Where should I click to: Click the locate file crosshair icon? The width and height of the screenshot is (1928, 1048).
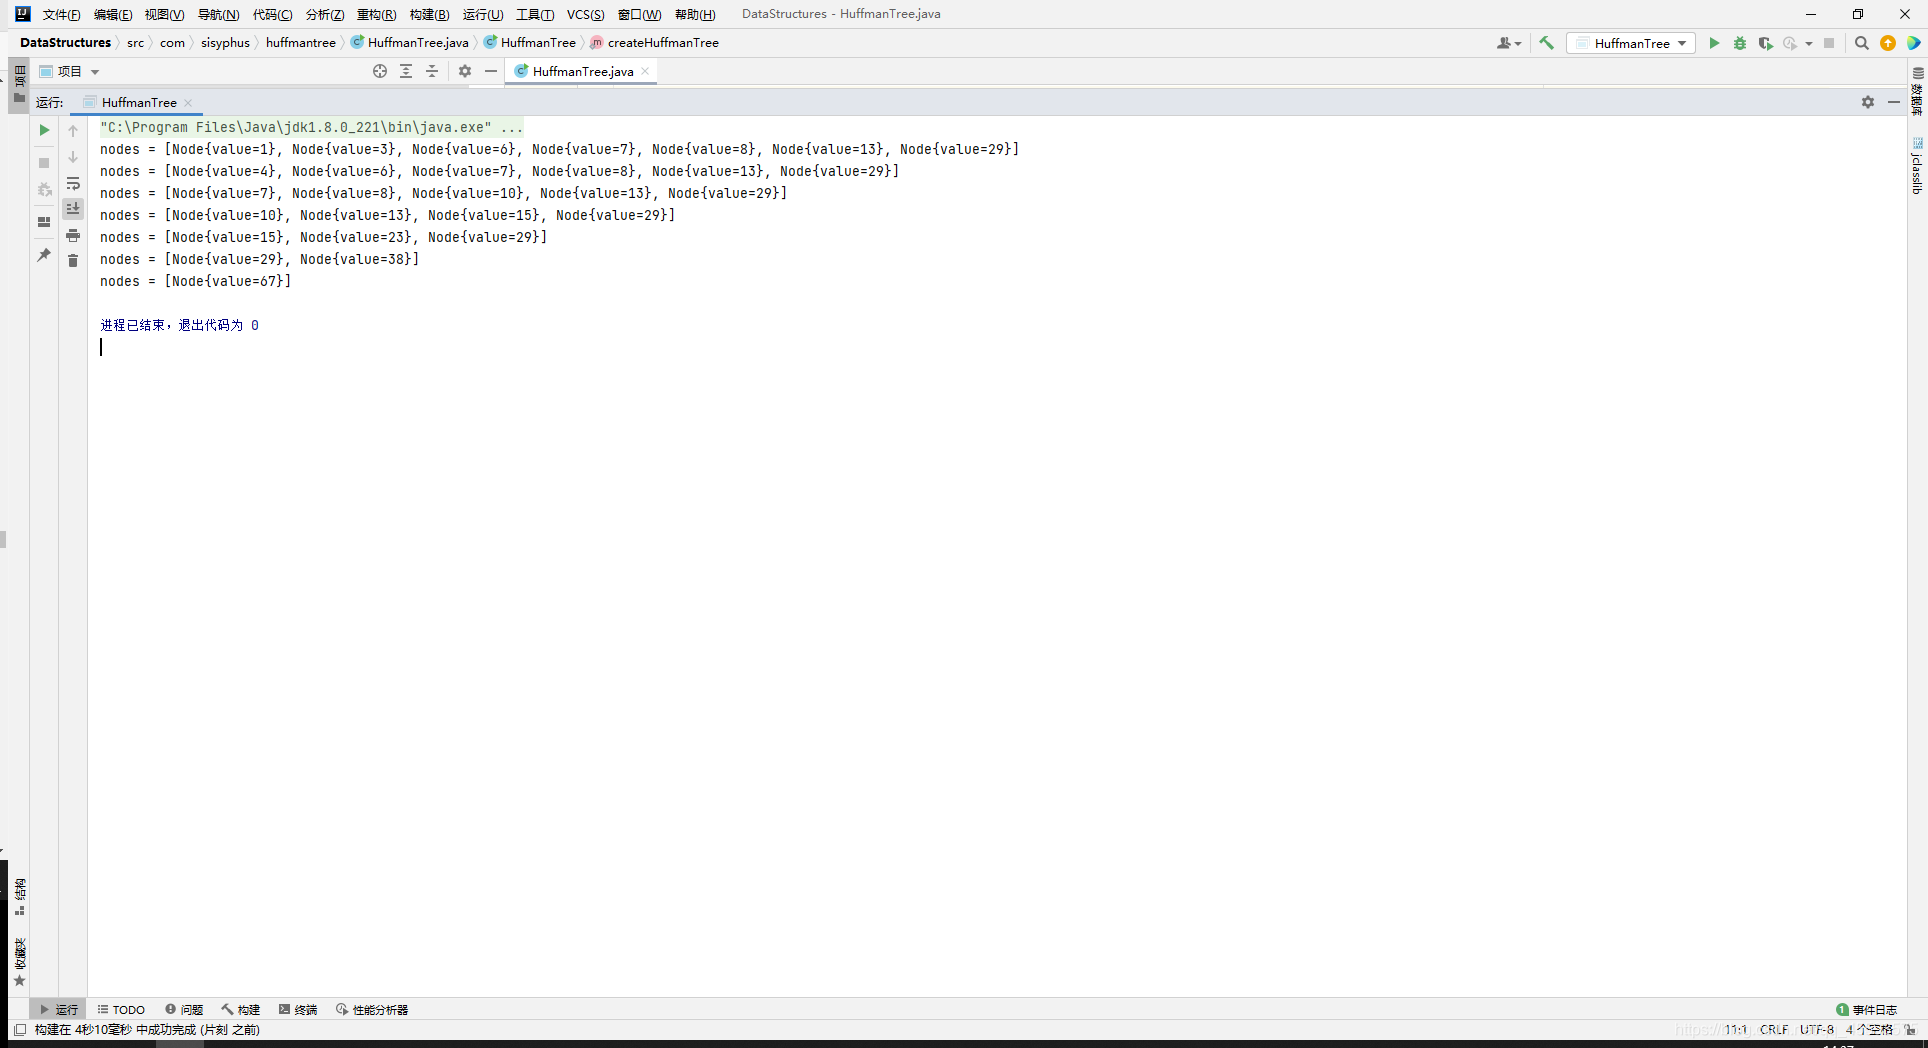coord(380,71)
